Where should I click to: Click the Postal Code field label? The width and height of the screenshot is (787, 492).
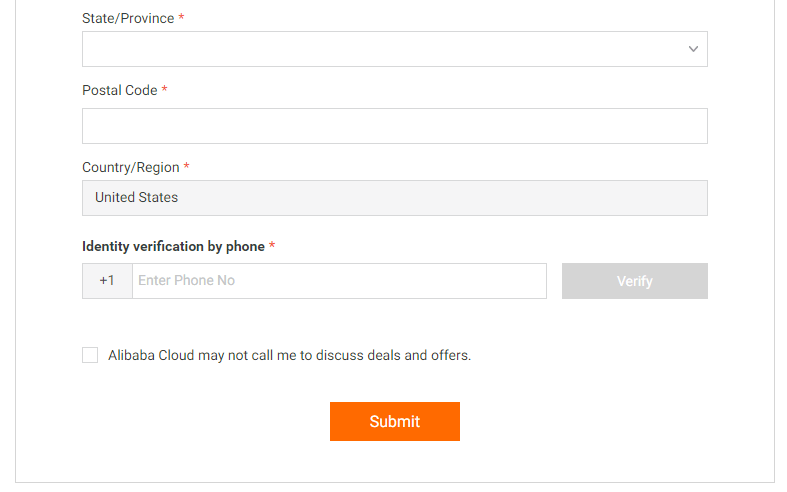coord(119,91)
